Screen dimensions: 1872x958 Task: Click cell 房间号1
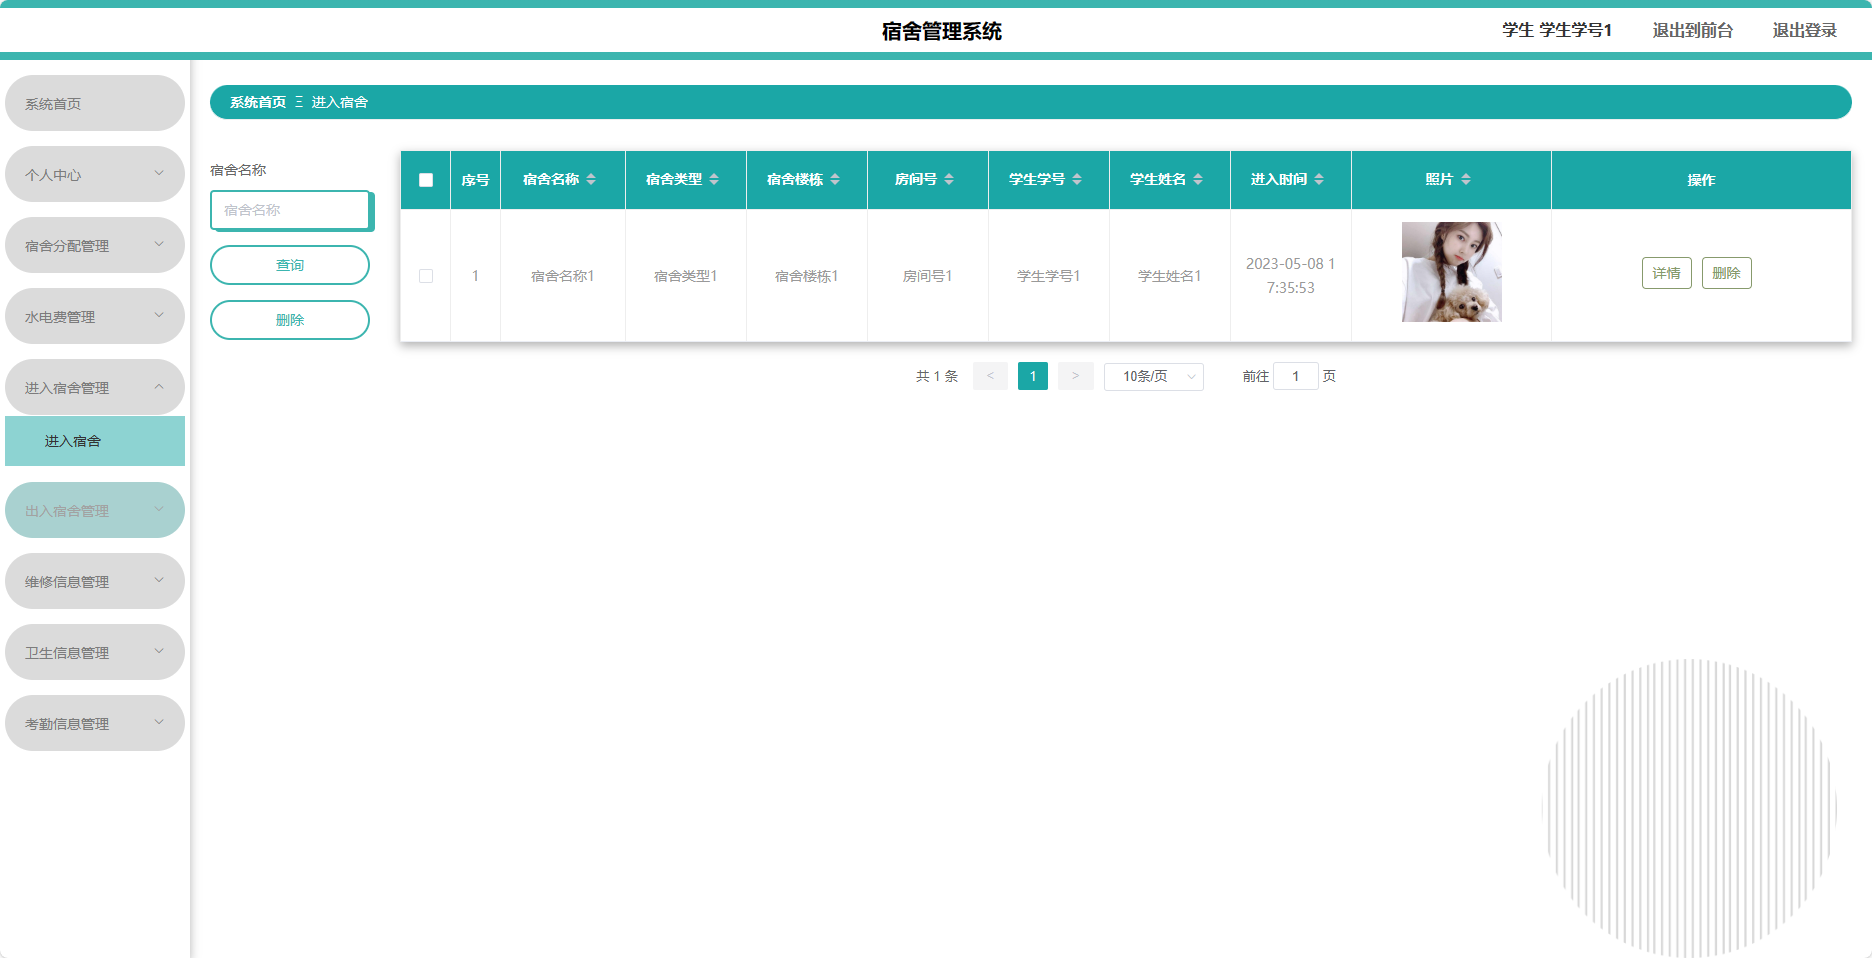pyautogui.click(x=928, y=276)
